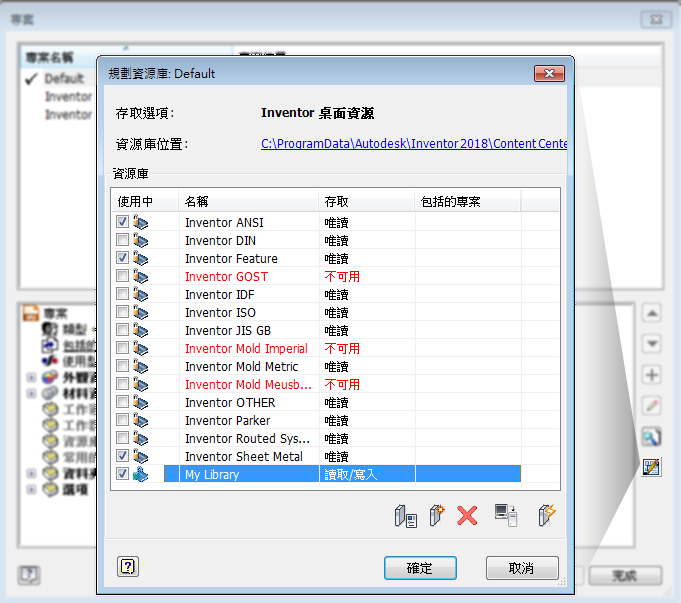Click the 確定 button
Viewport: 681px width, 603px height.
(420, 568)
